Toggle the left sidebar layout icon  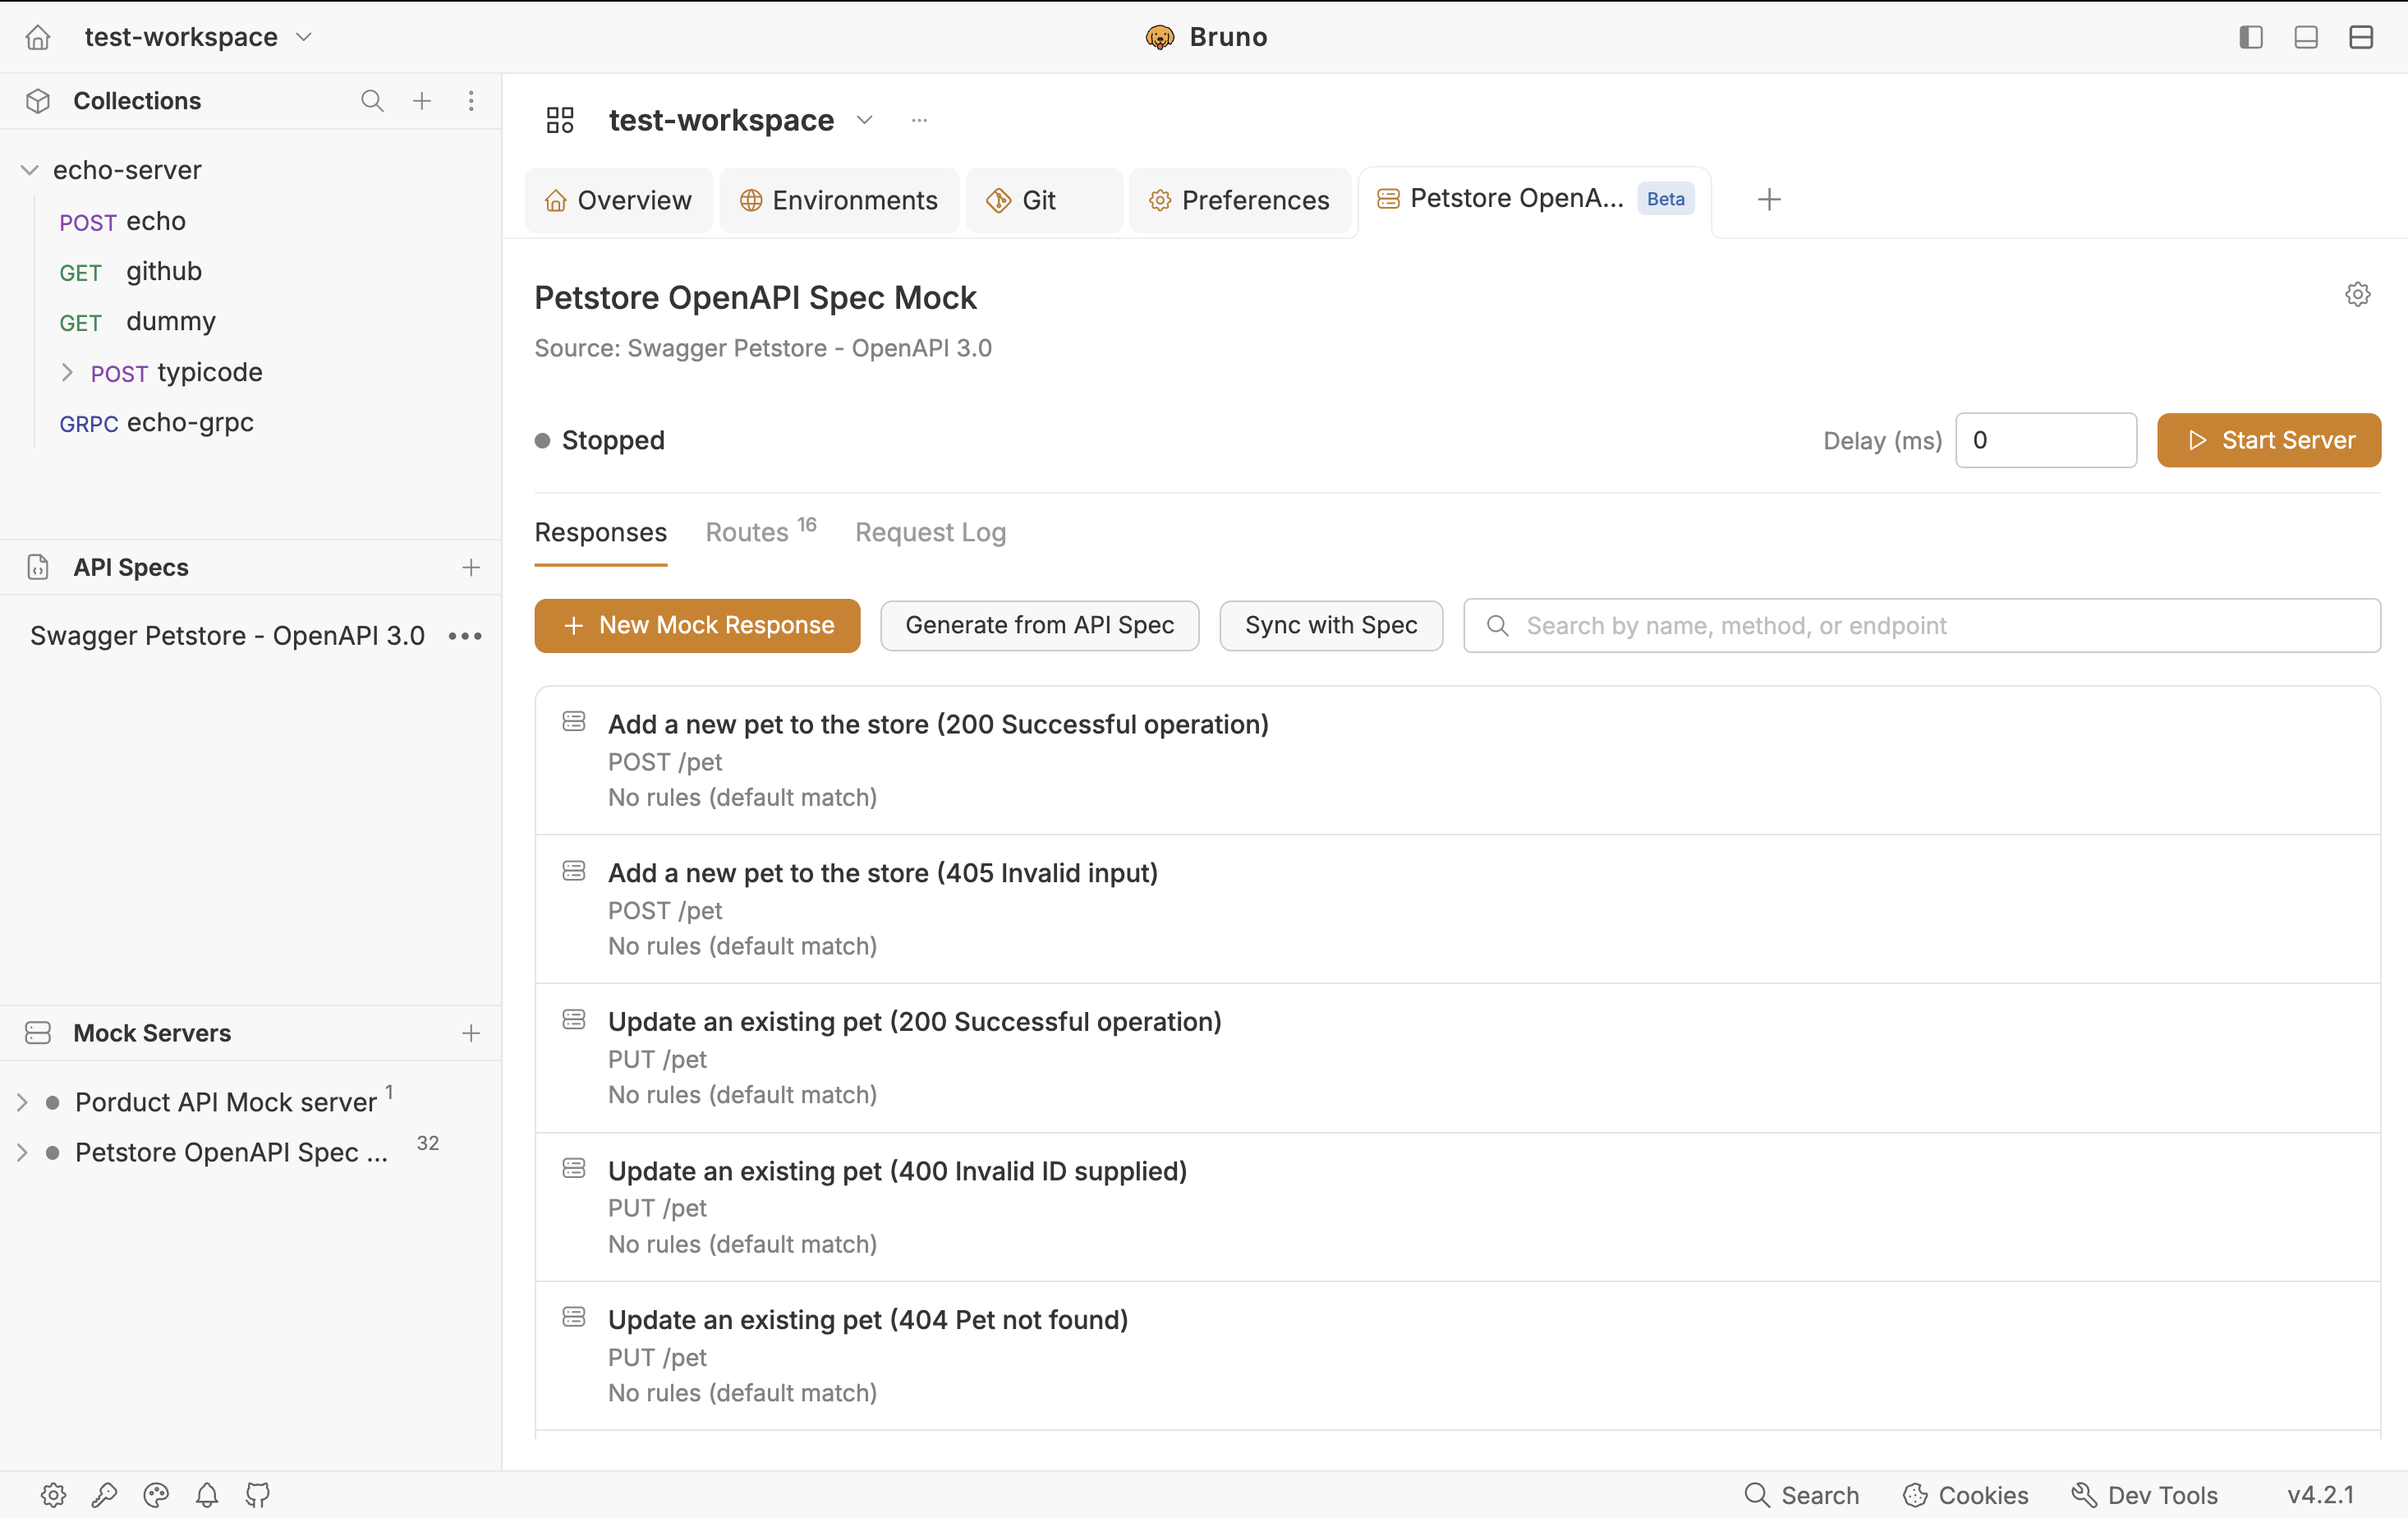coord(2250,37)
